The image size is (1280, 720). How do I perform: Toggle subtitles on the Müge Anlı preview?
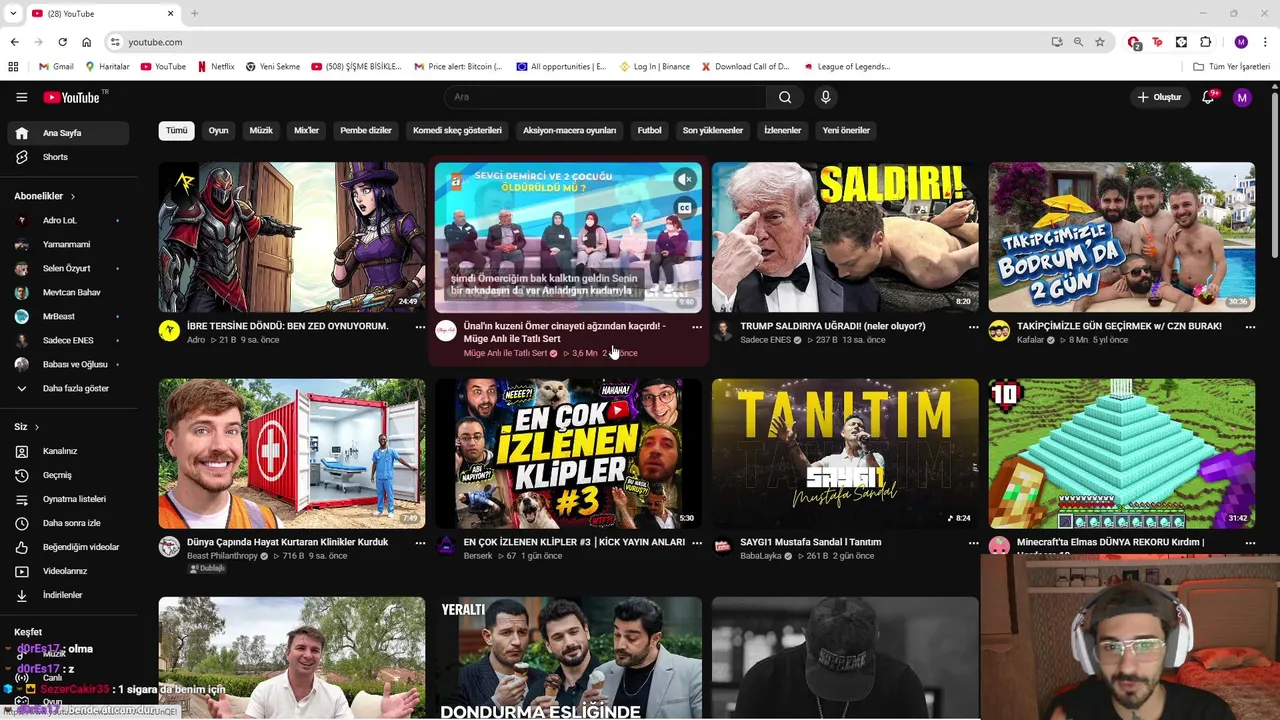(x=685, y=208)
